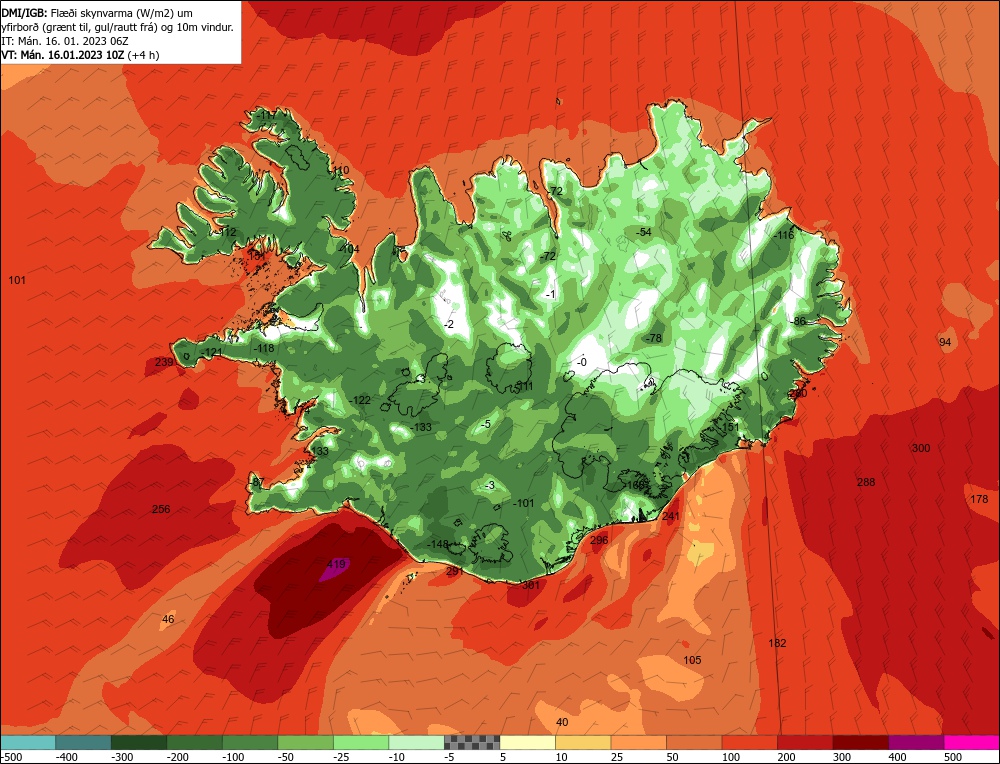Image resolution: width=1000 pixels, height=764 pixels.
Task: Click the -121 value on the western peninsula
Action: [211, 353]
